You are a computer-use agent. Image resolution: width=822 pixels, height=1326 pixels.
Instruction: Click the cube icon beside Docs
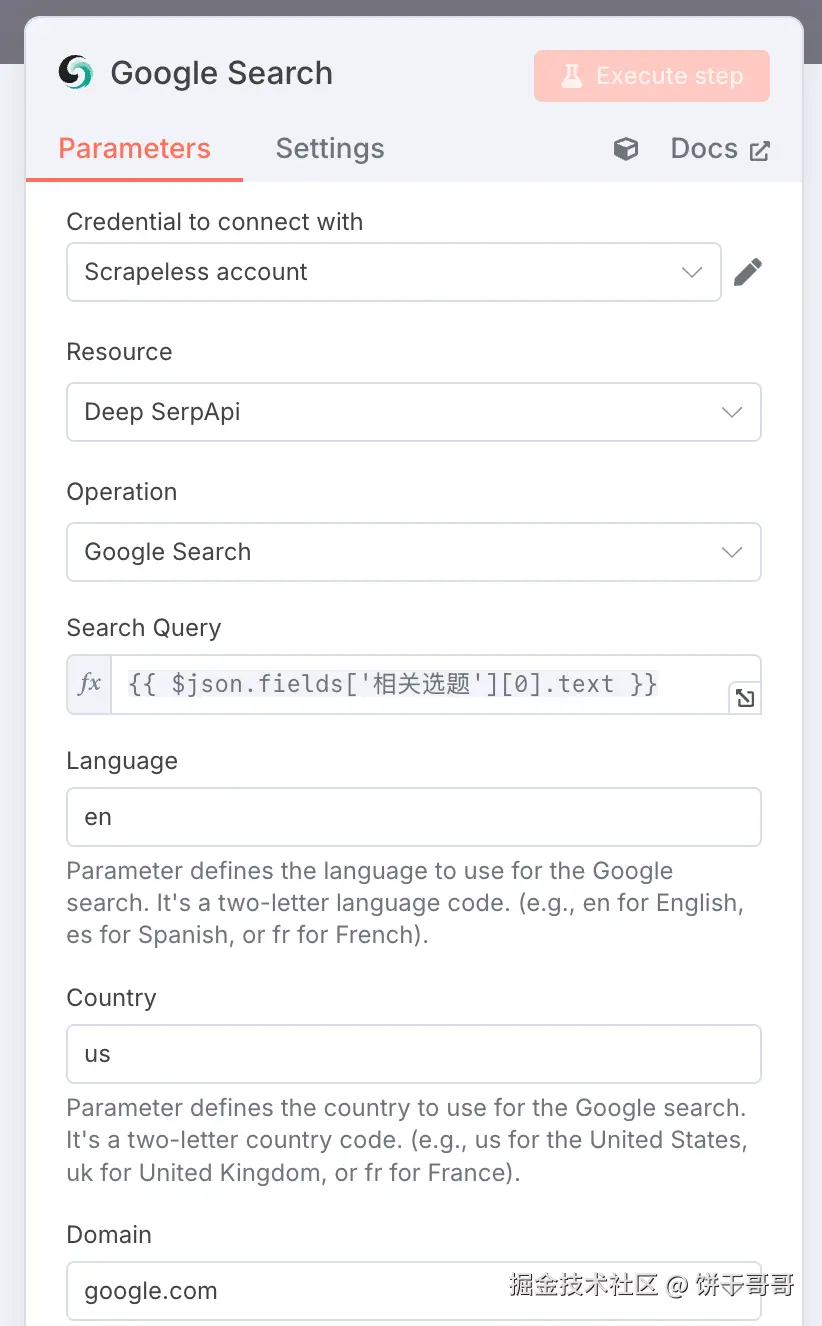[x=626, y=149]
